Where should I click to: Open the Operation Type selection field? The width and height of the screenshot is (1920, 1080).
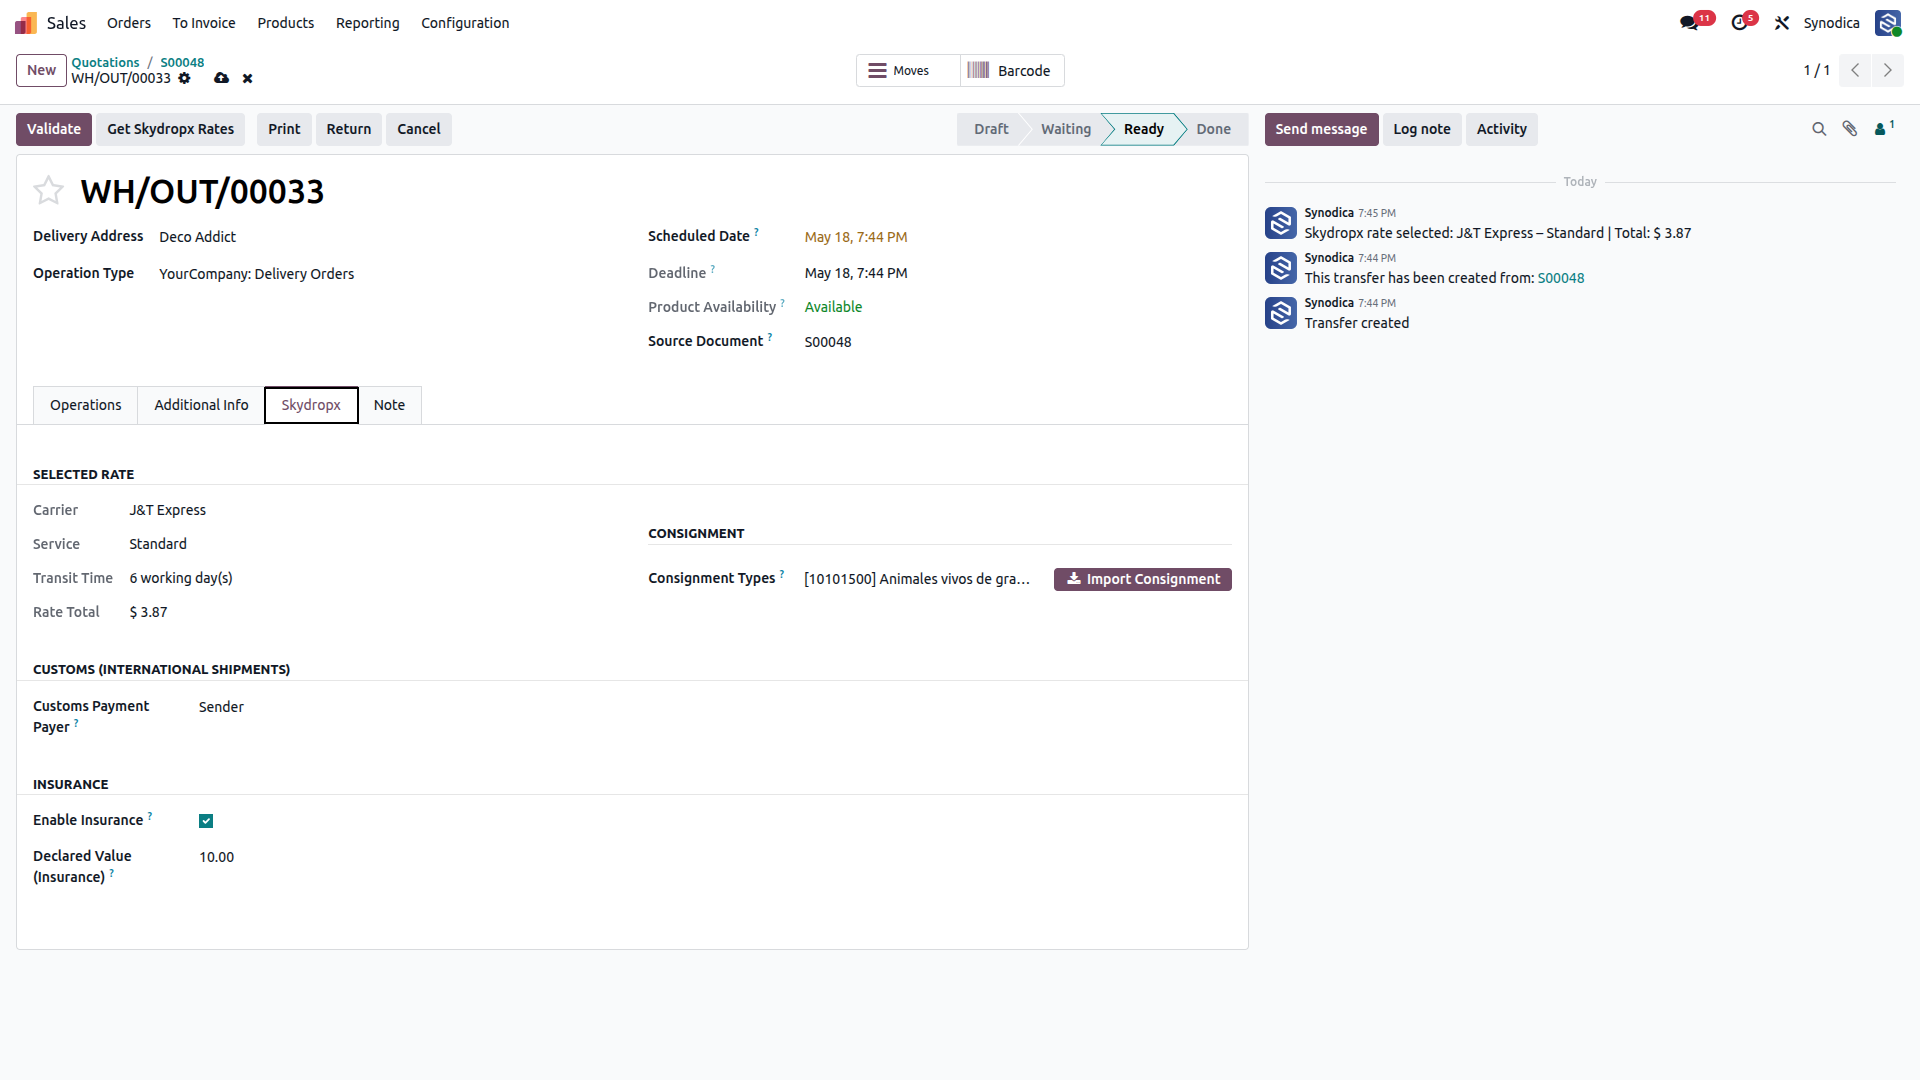[x=387, y=274]
